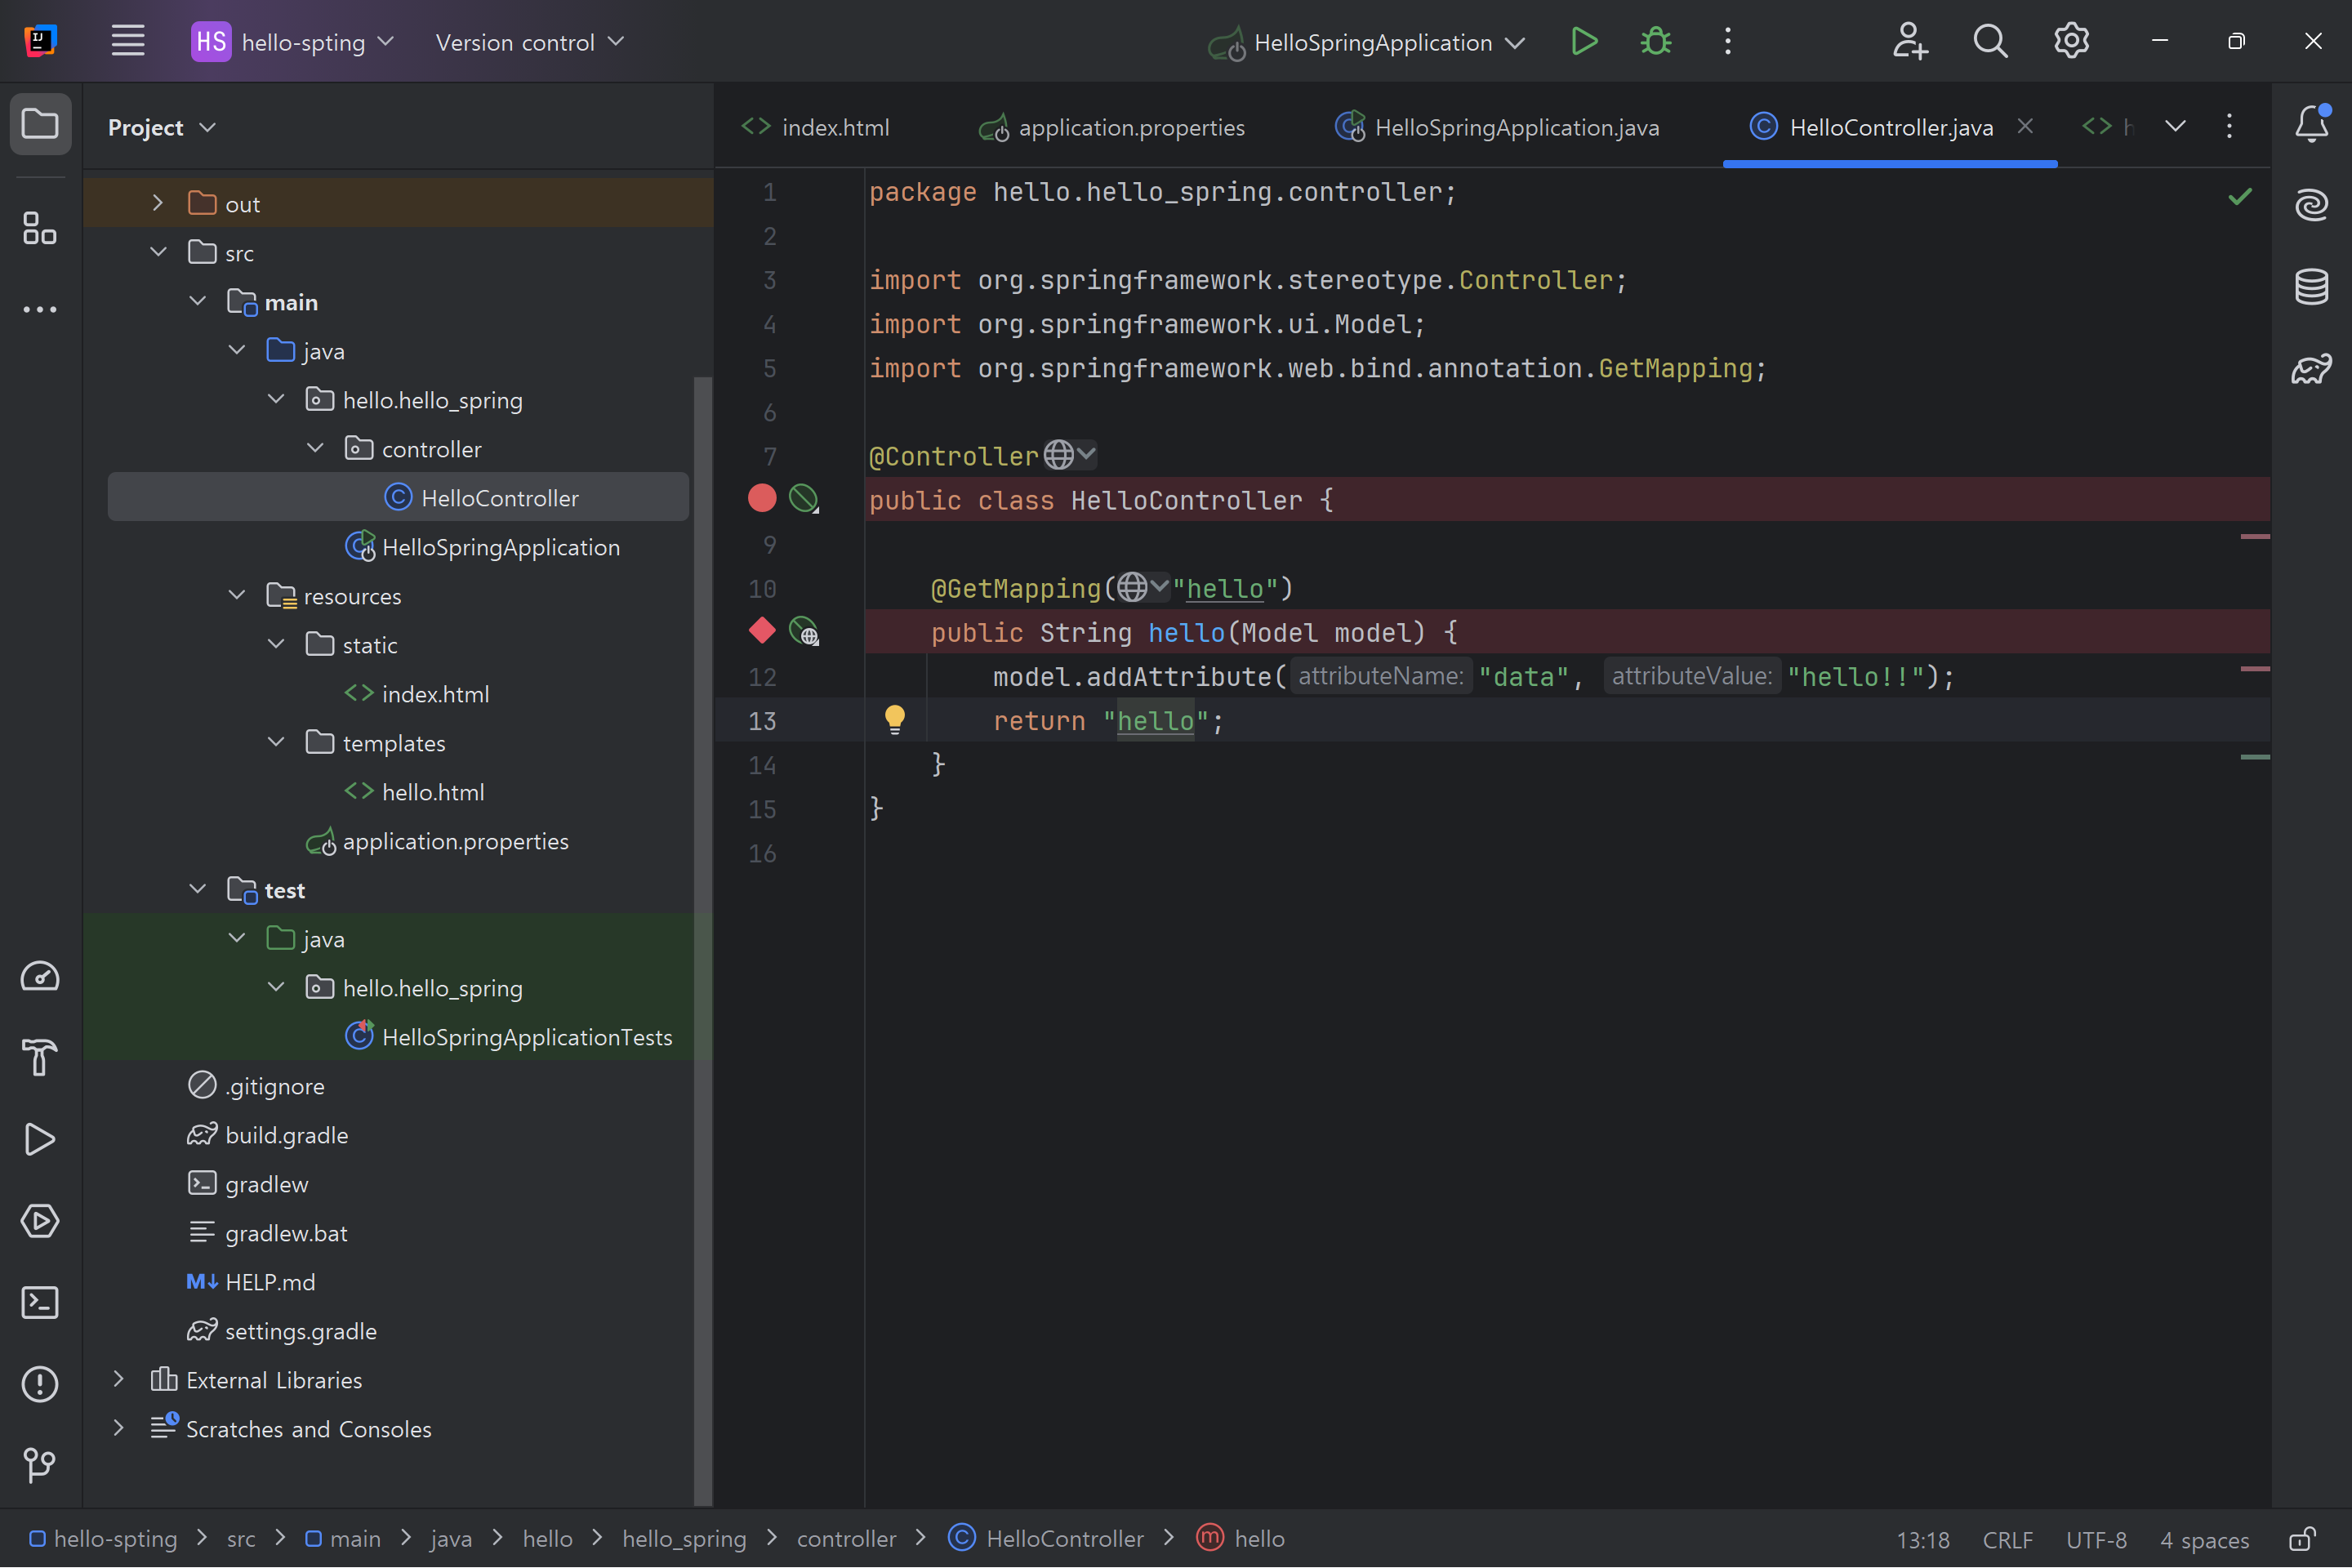The width and height of the screenshot is (2352, 1568).
Task: Open HelloSpringApplication run configuration dropdown
Action: coord(1366,42)
